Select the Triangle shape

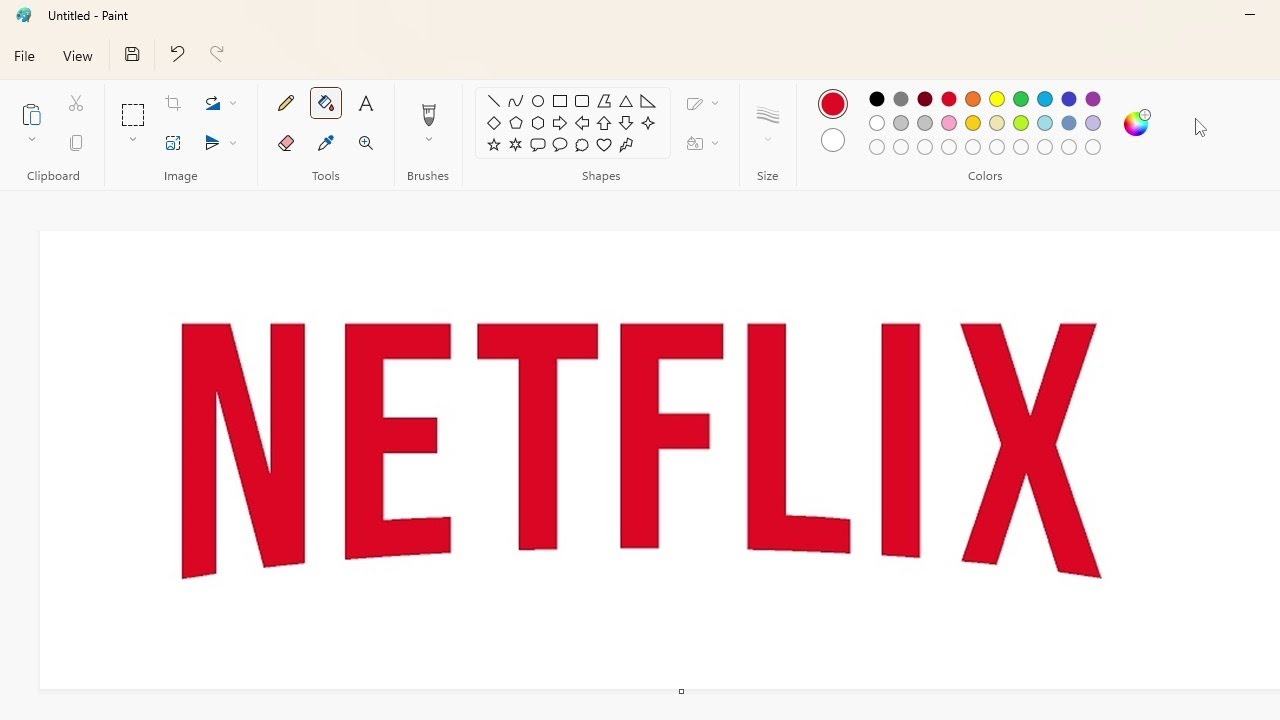click(x=626, y=101)
